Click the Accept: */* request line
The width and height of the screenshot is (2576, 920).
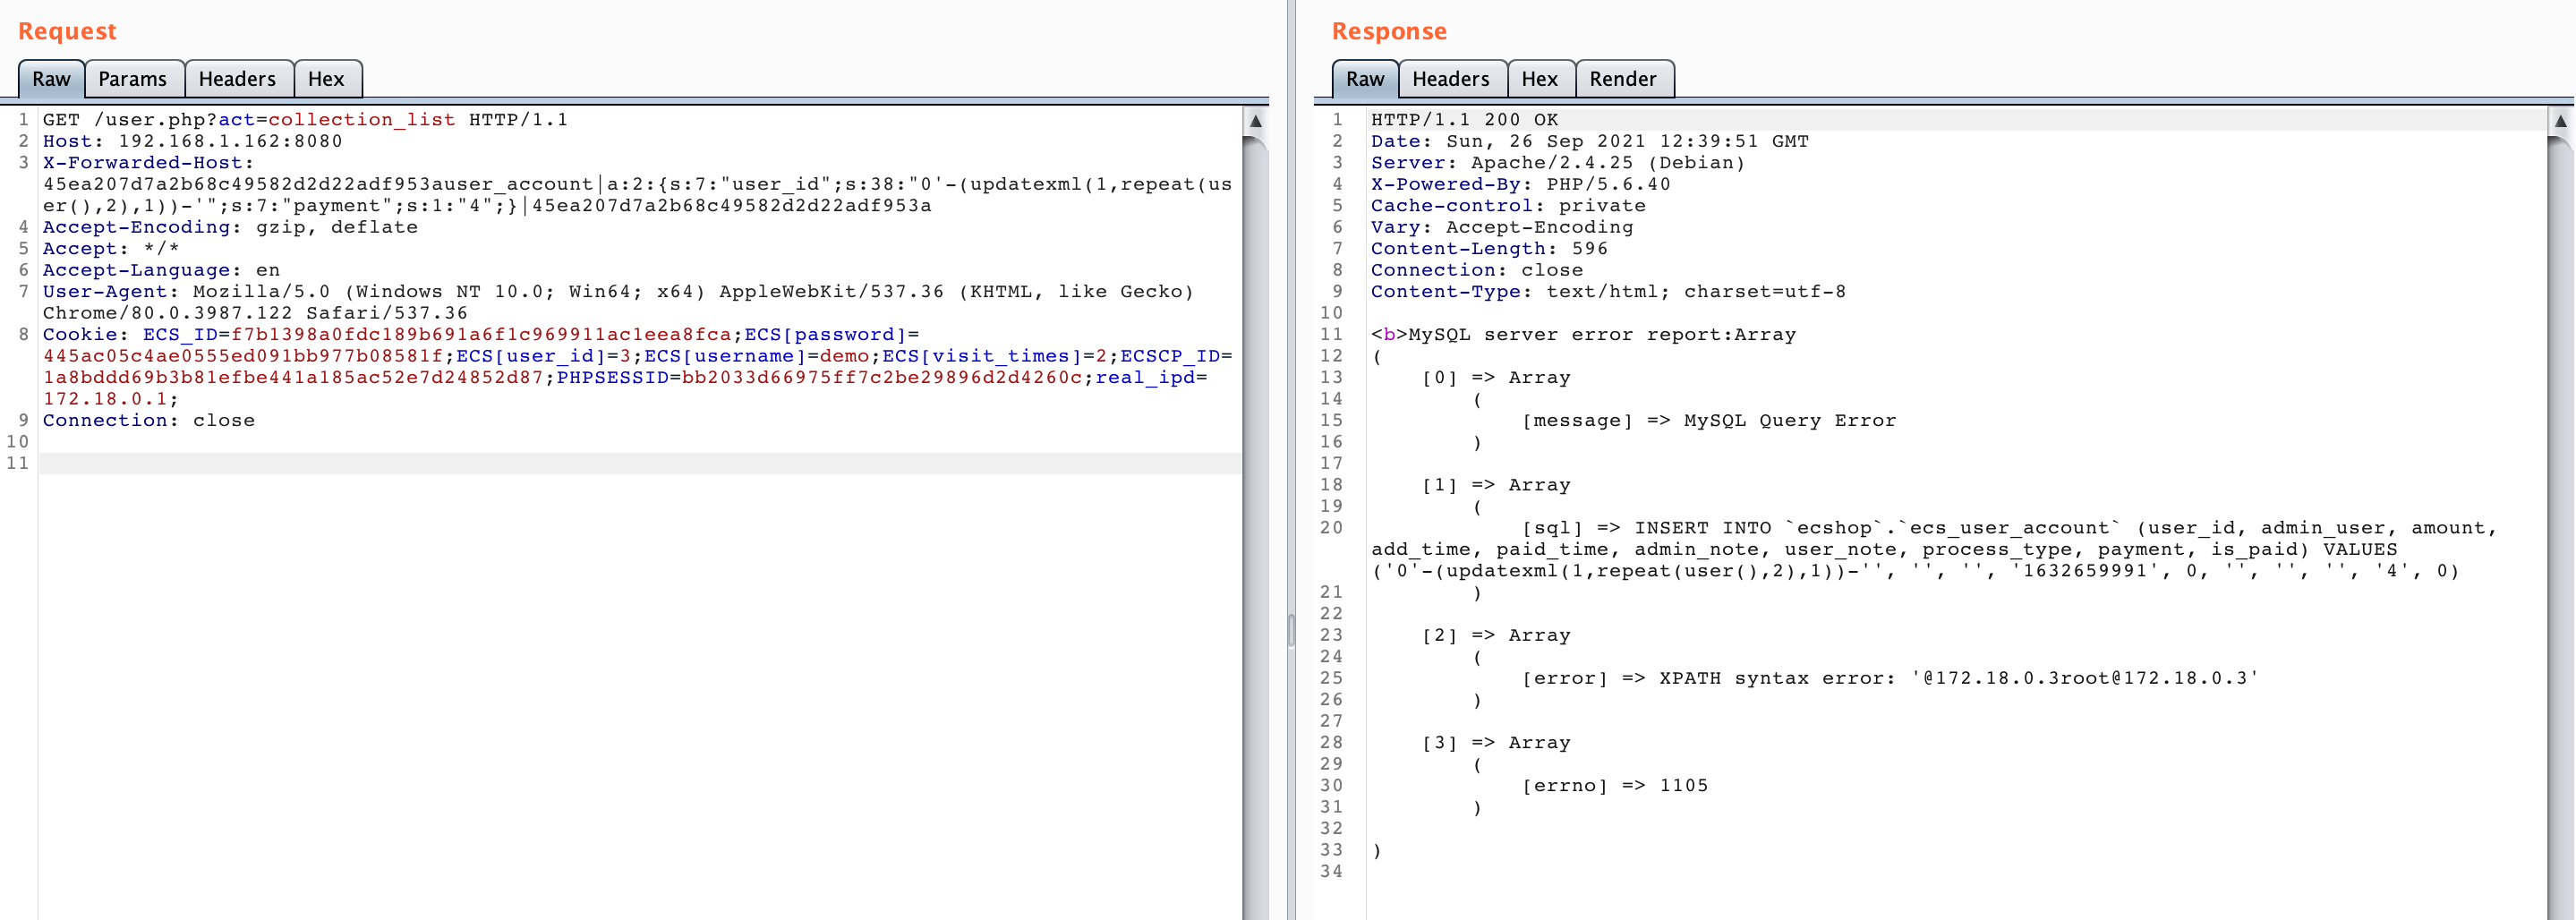click(x=111, y=249)
